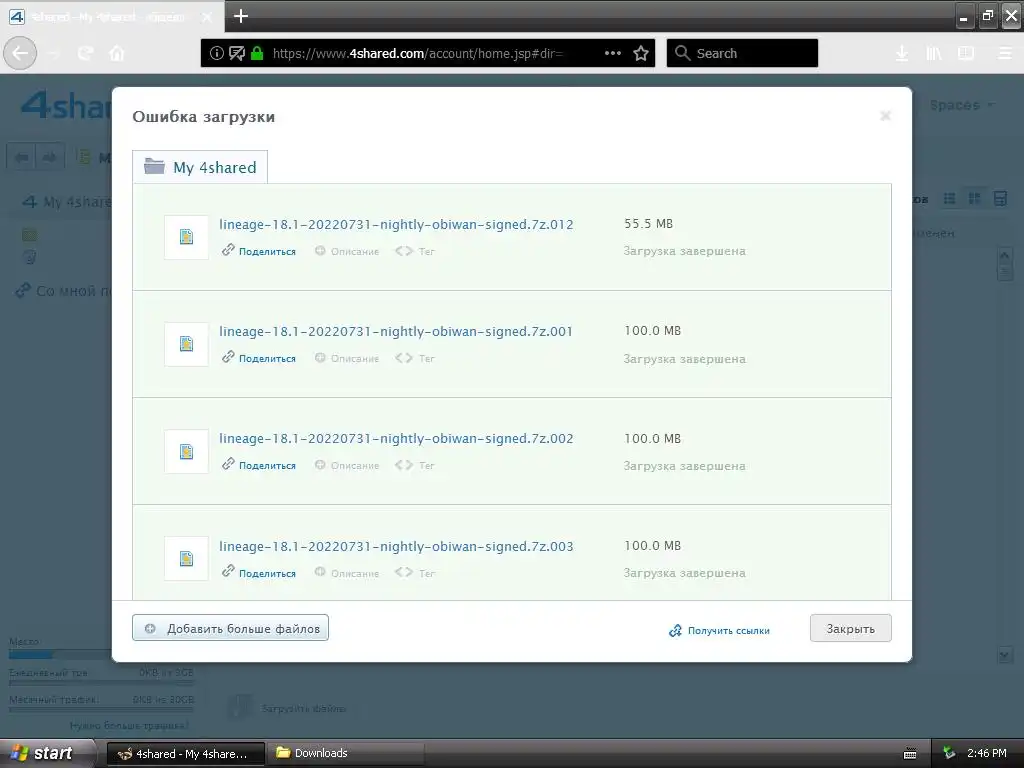Click the green padlock in the address bar

click(257, 53)
